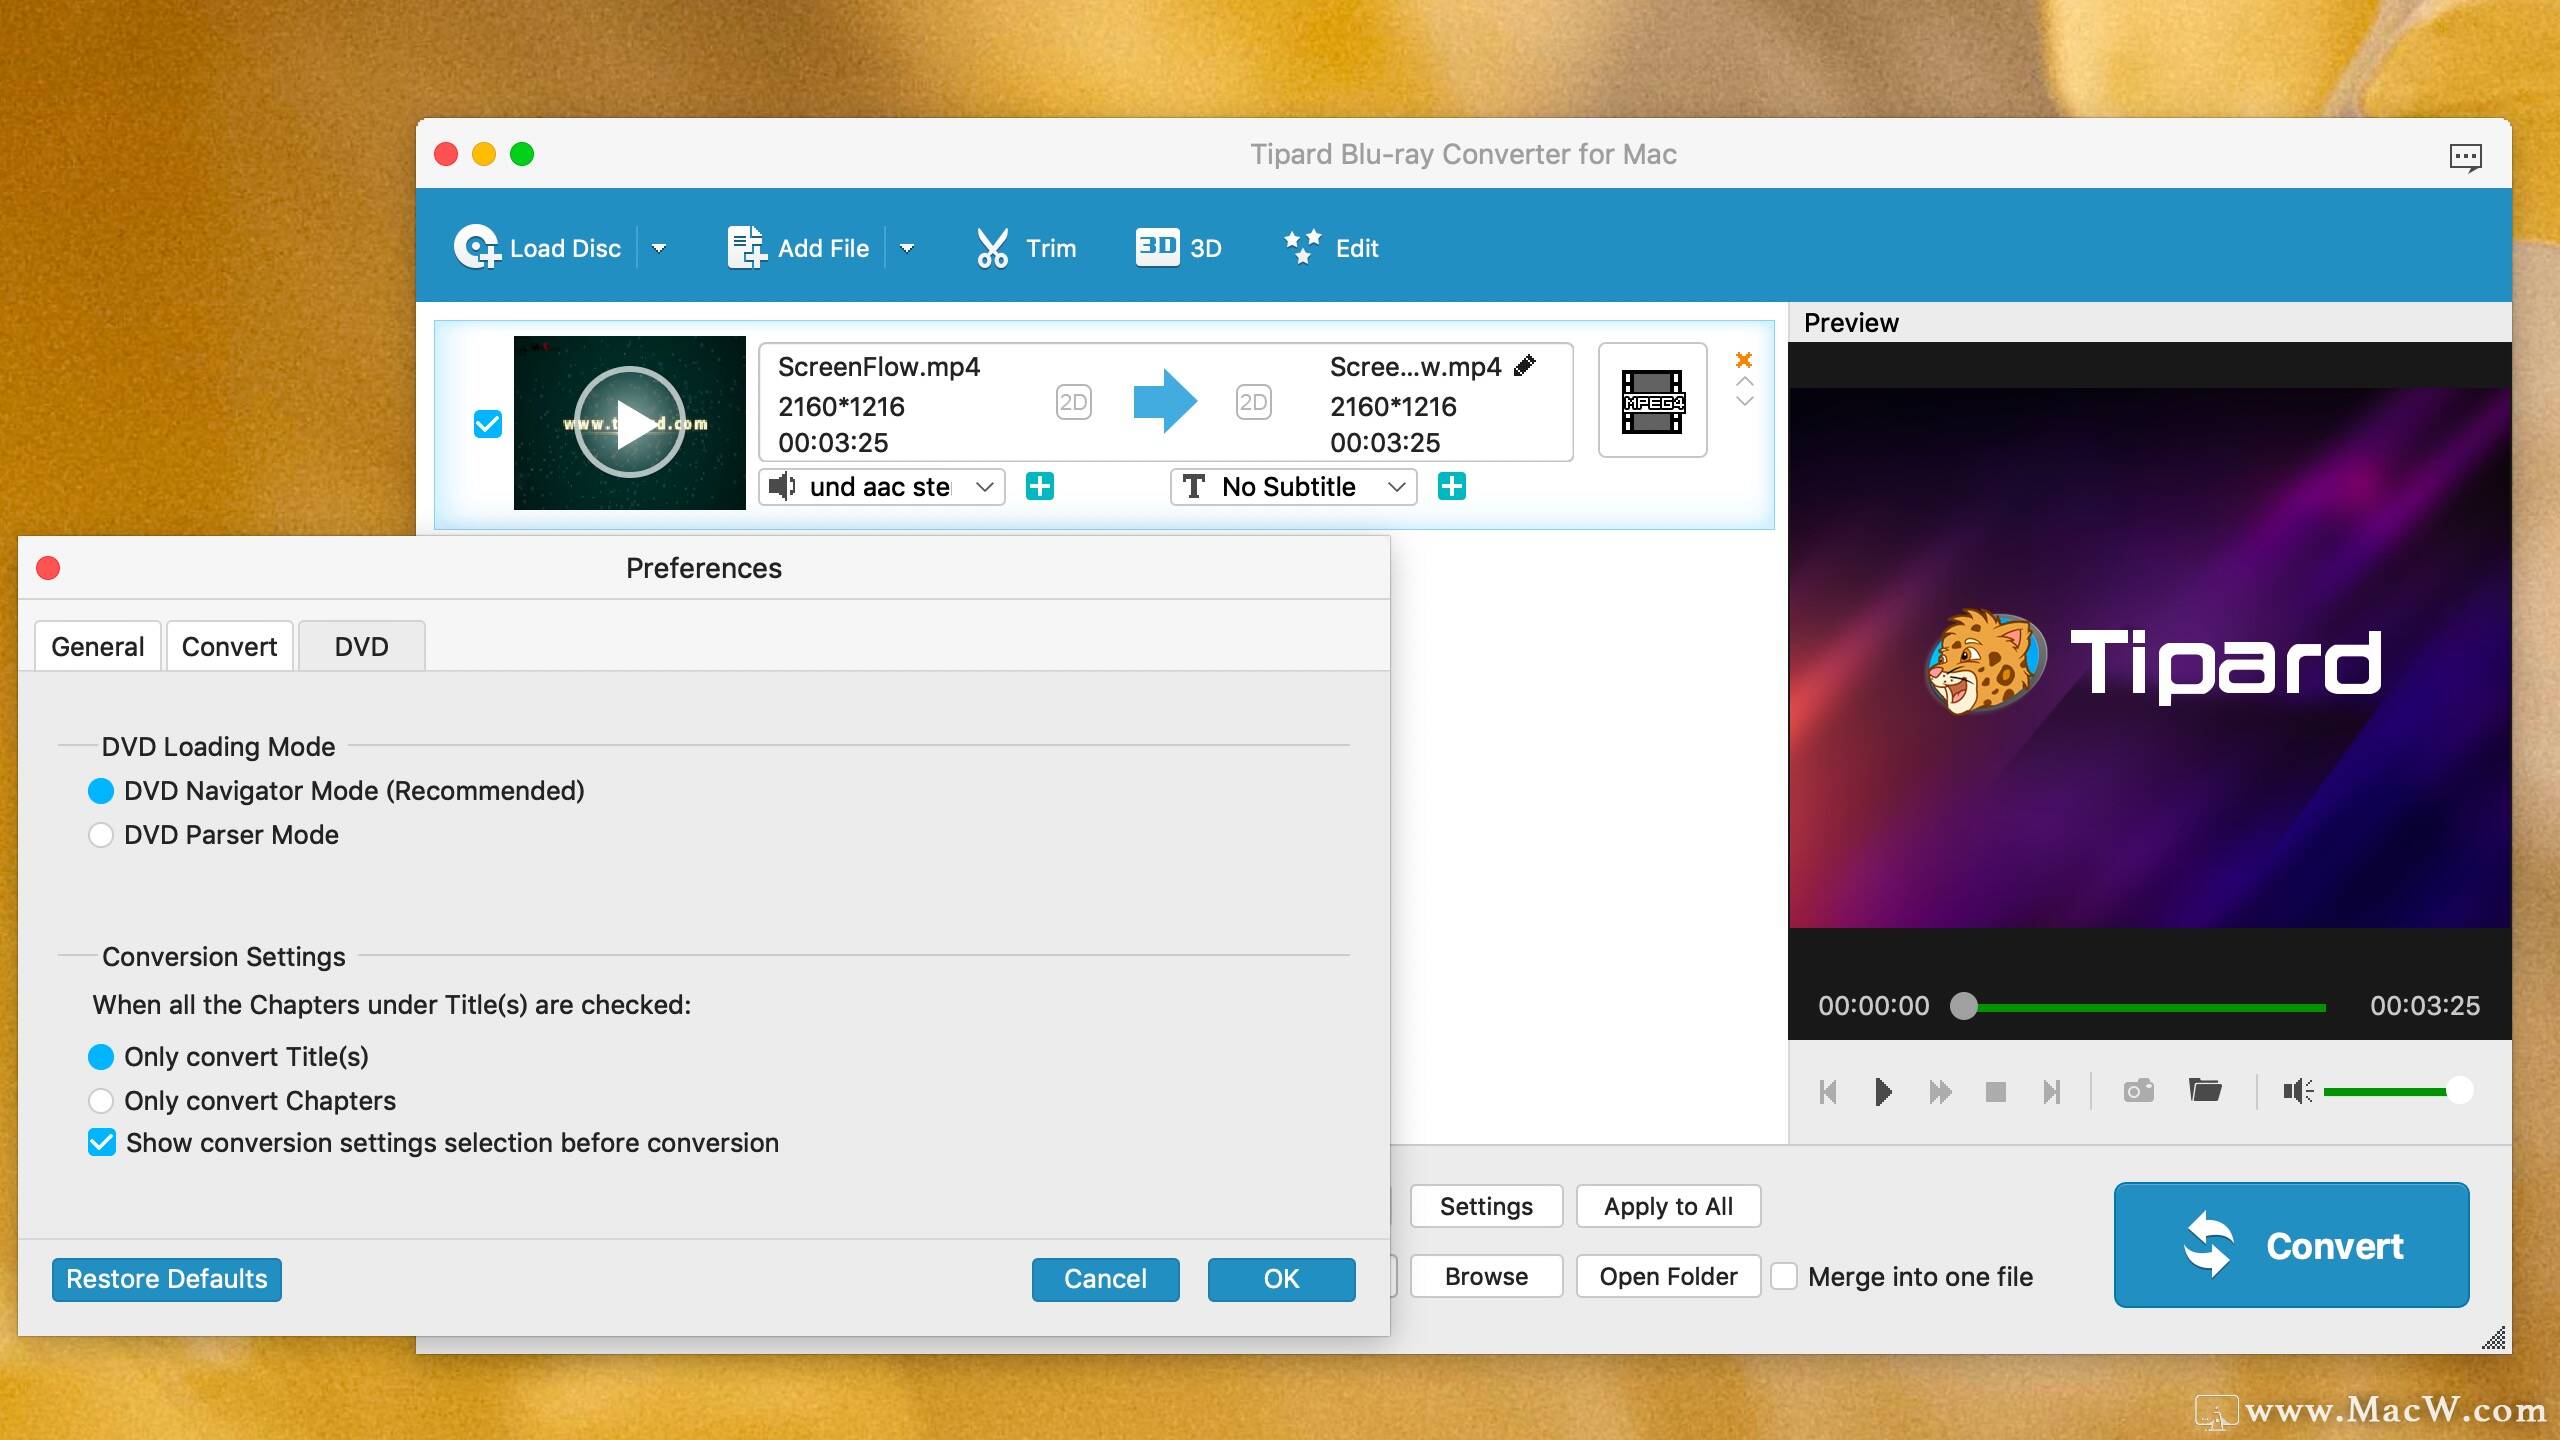Open the snapshot folder icon

[x=2205, y=1090]
